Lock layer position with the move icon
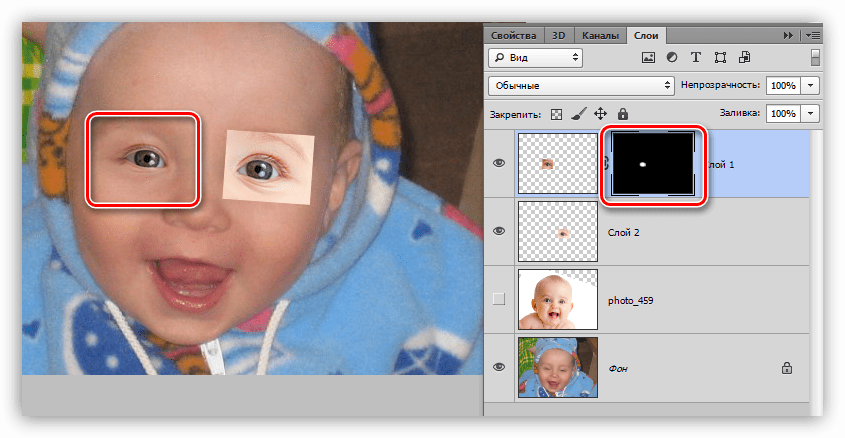The height and width of the screenshot is (438, 845). click(601, 114)
